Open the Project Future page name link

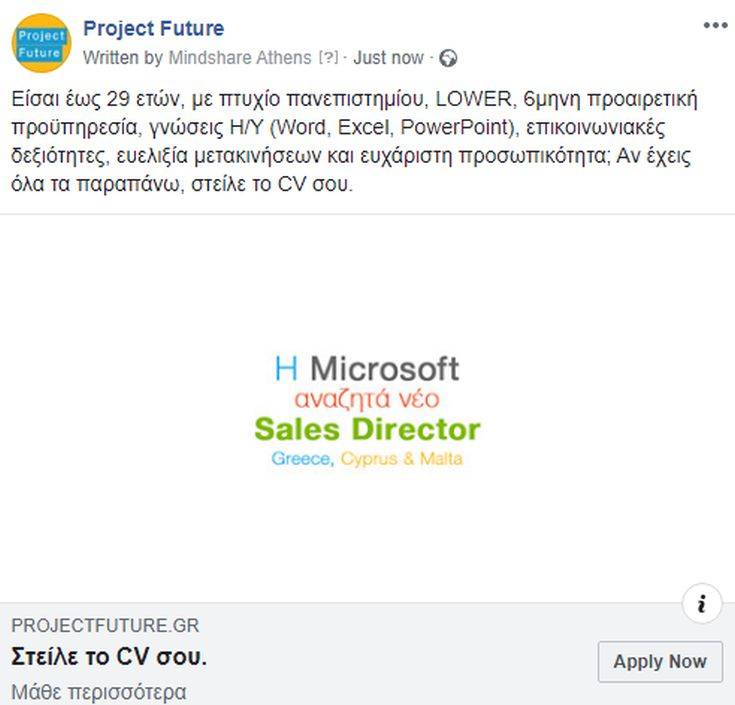coord(153,28)
